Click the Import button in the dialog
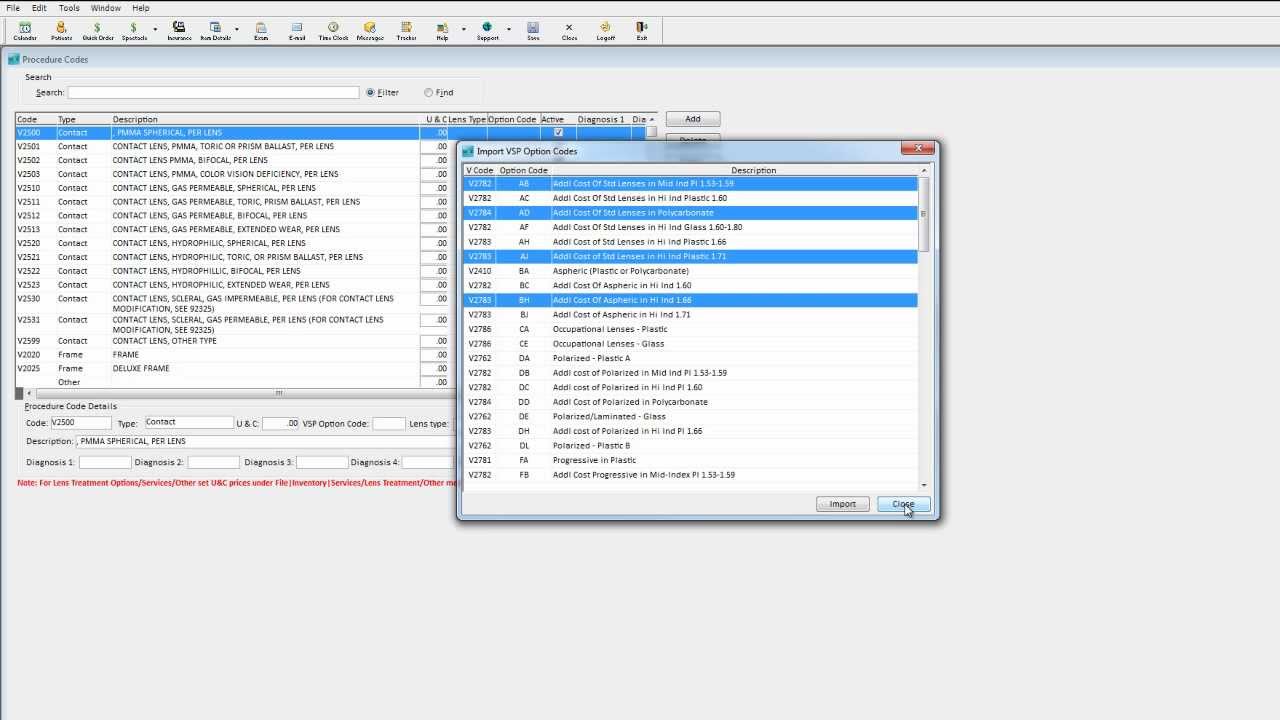The image size is (1280, 720). [843, 504]
